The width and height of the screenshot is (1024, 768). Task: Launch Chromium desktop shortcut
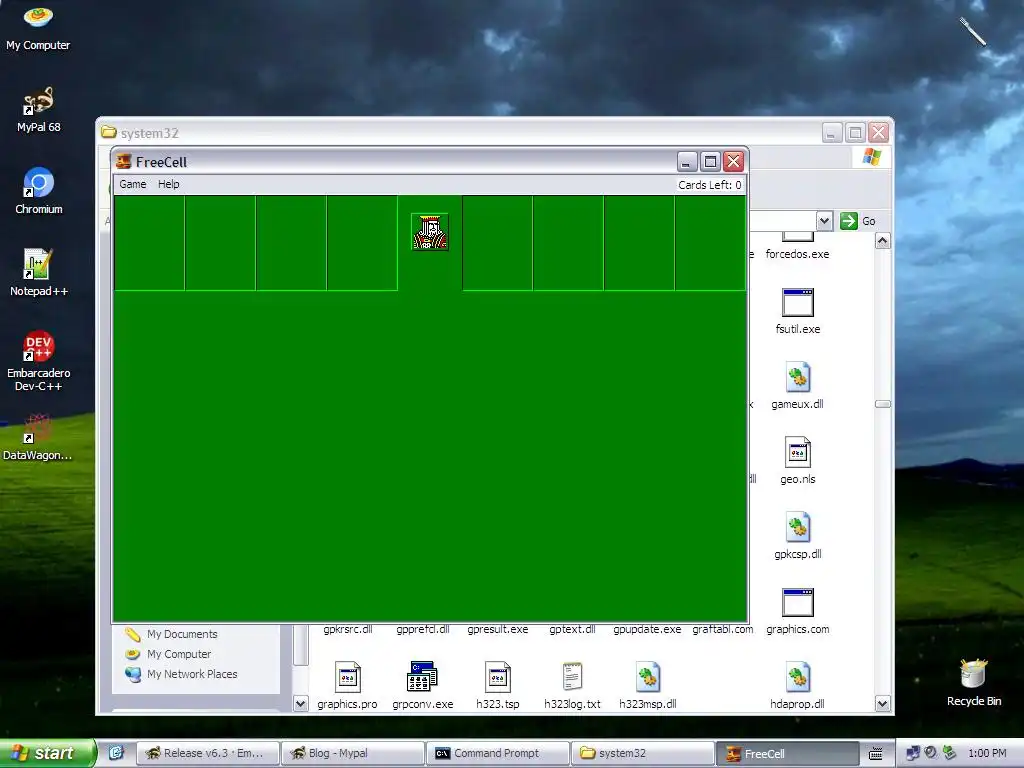(x=39, y=191)
